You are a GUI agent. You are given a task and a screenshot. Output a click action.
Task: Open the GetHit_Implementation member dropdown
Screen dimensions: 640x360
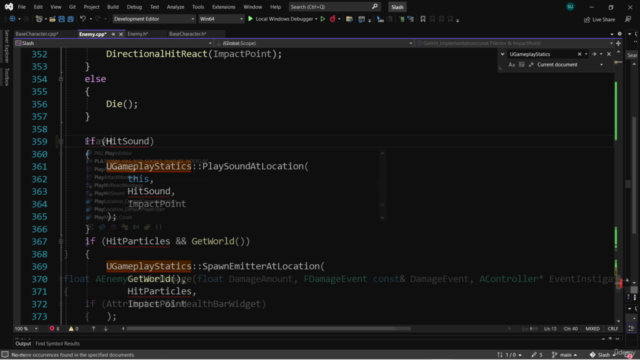(x=514, y=43)
